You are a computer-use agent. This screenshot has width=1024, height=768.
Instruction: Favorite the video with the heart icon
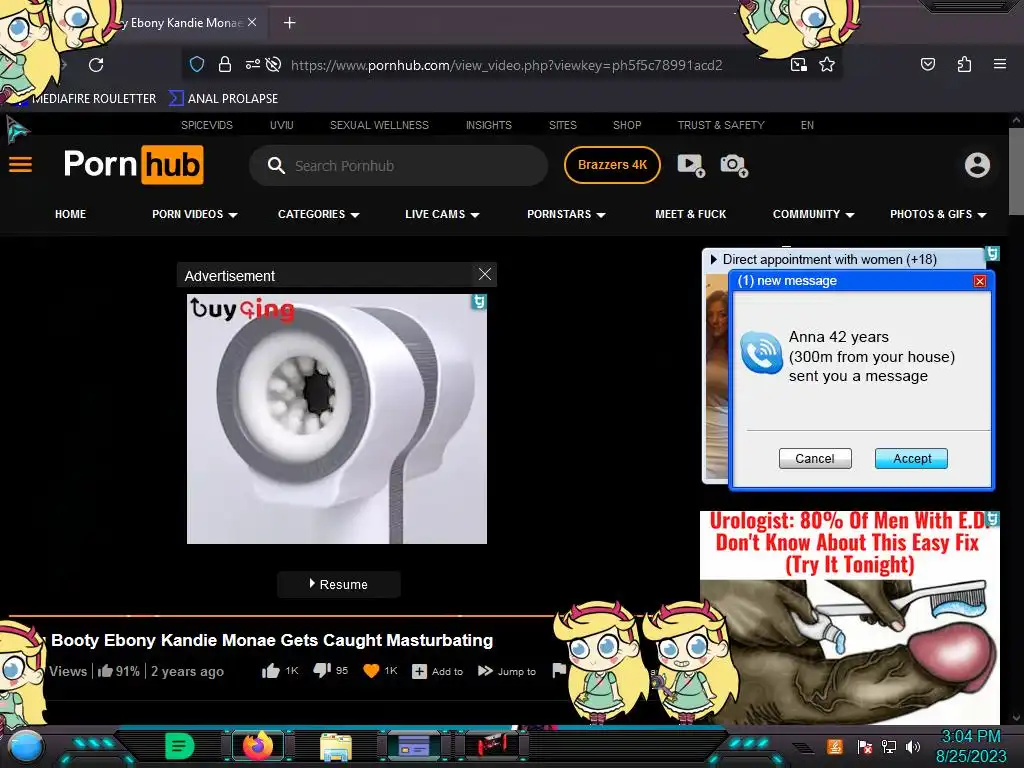371,671
